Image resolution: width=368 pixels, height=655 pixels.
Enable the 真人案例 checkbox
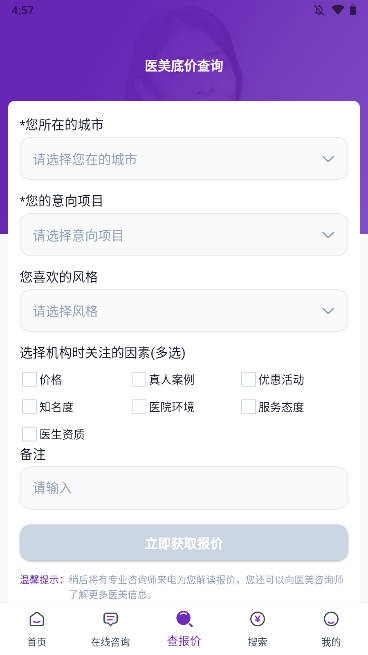coord(139,380)
